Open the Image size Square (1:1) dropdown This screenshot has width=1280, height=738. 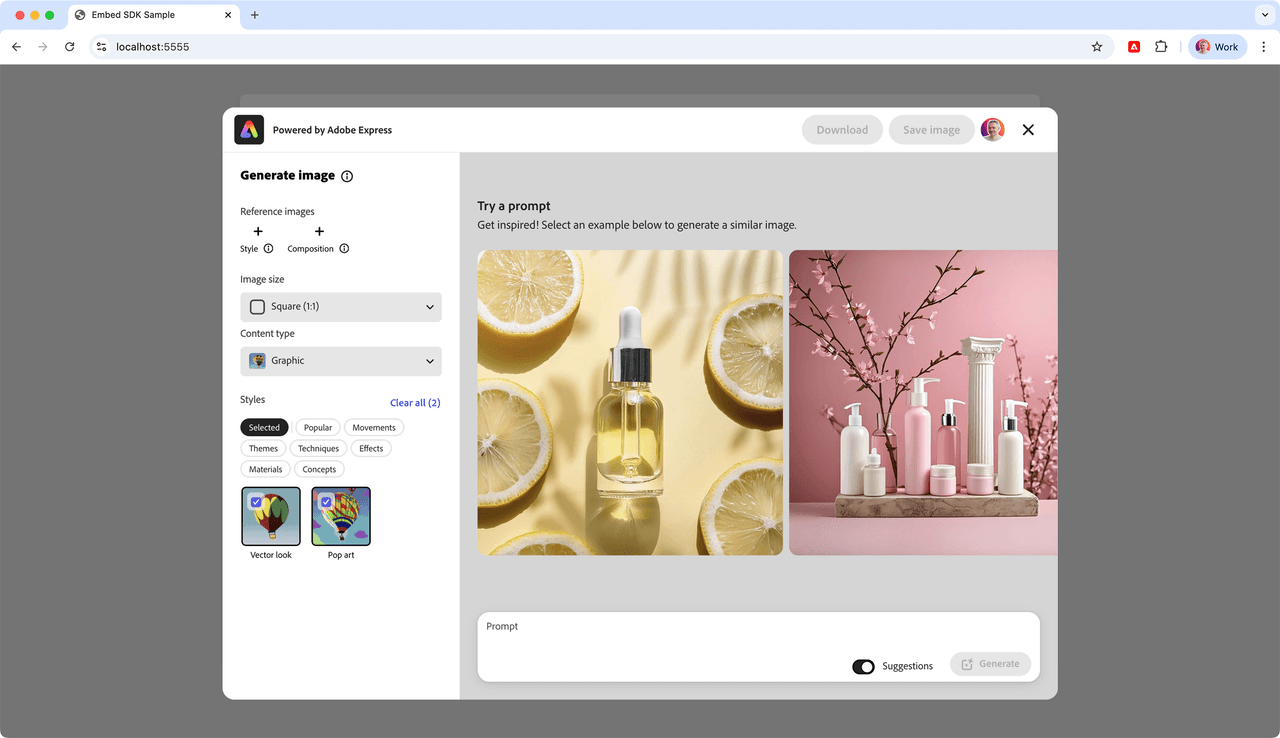(x=341, y=307)
